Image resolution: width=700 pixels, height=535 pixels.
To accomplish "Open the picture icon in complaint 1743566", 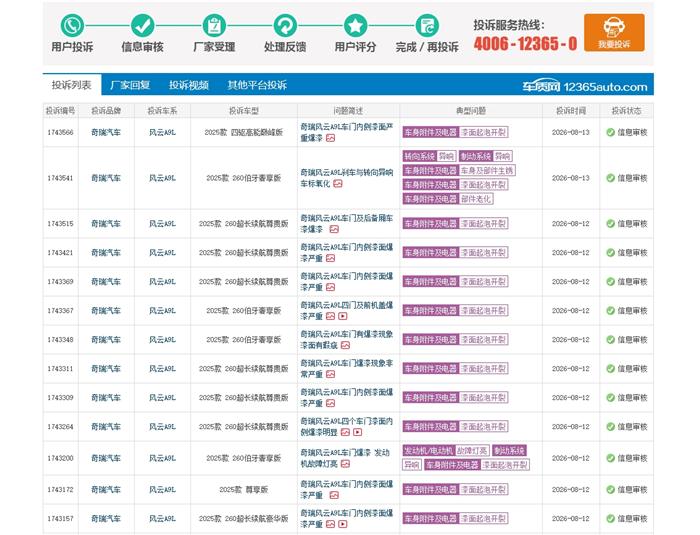I will 330,138.
